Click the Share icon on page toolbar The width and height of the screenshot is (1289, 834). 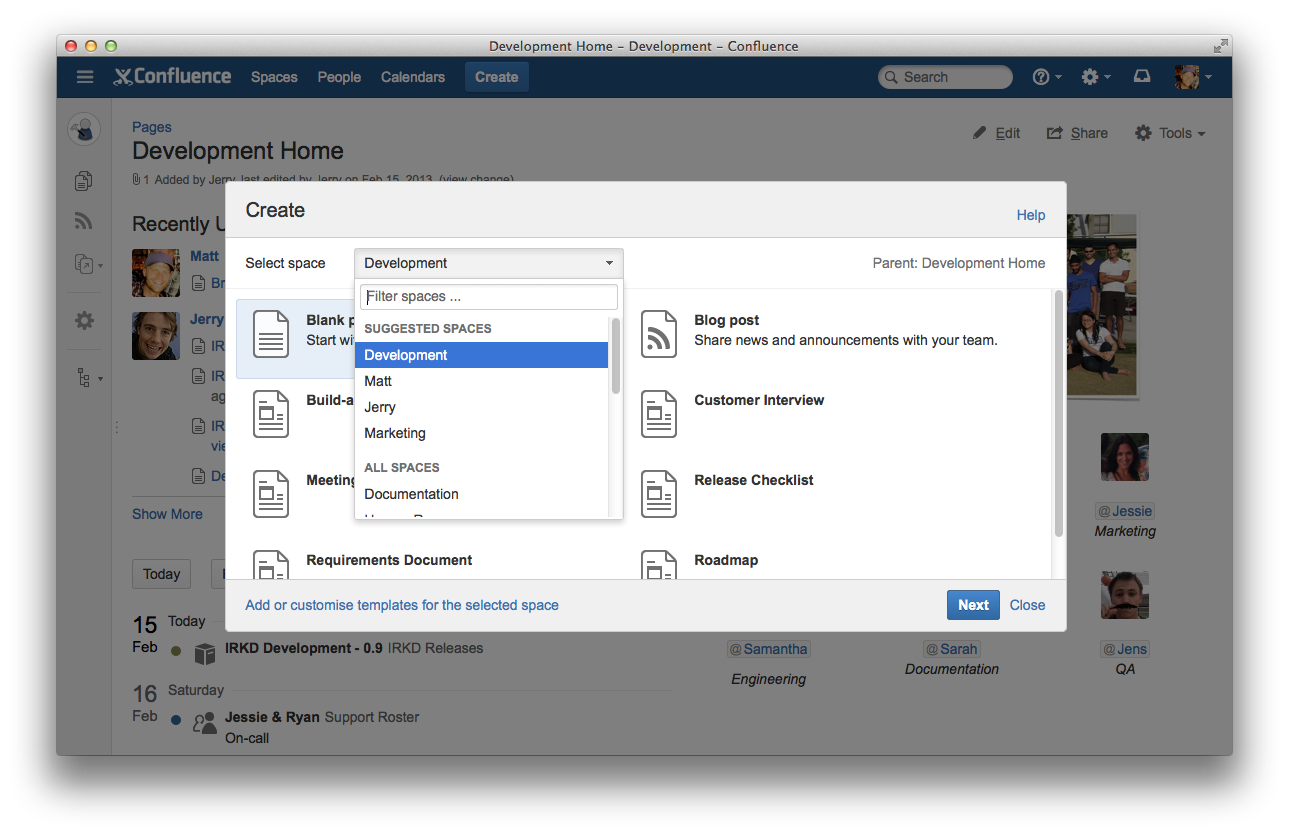1055,133
